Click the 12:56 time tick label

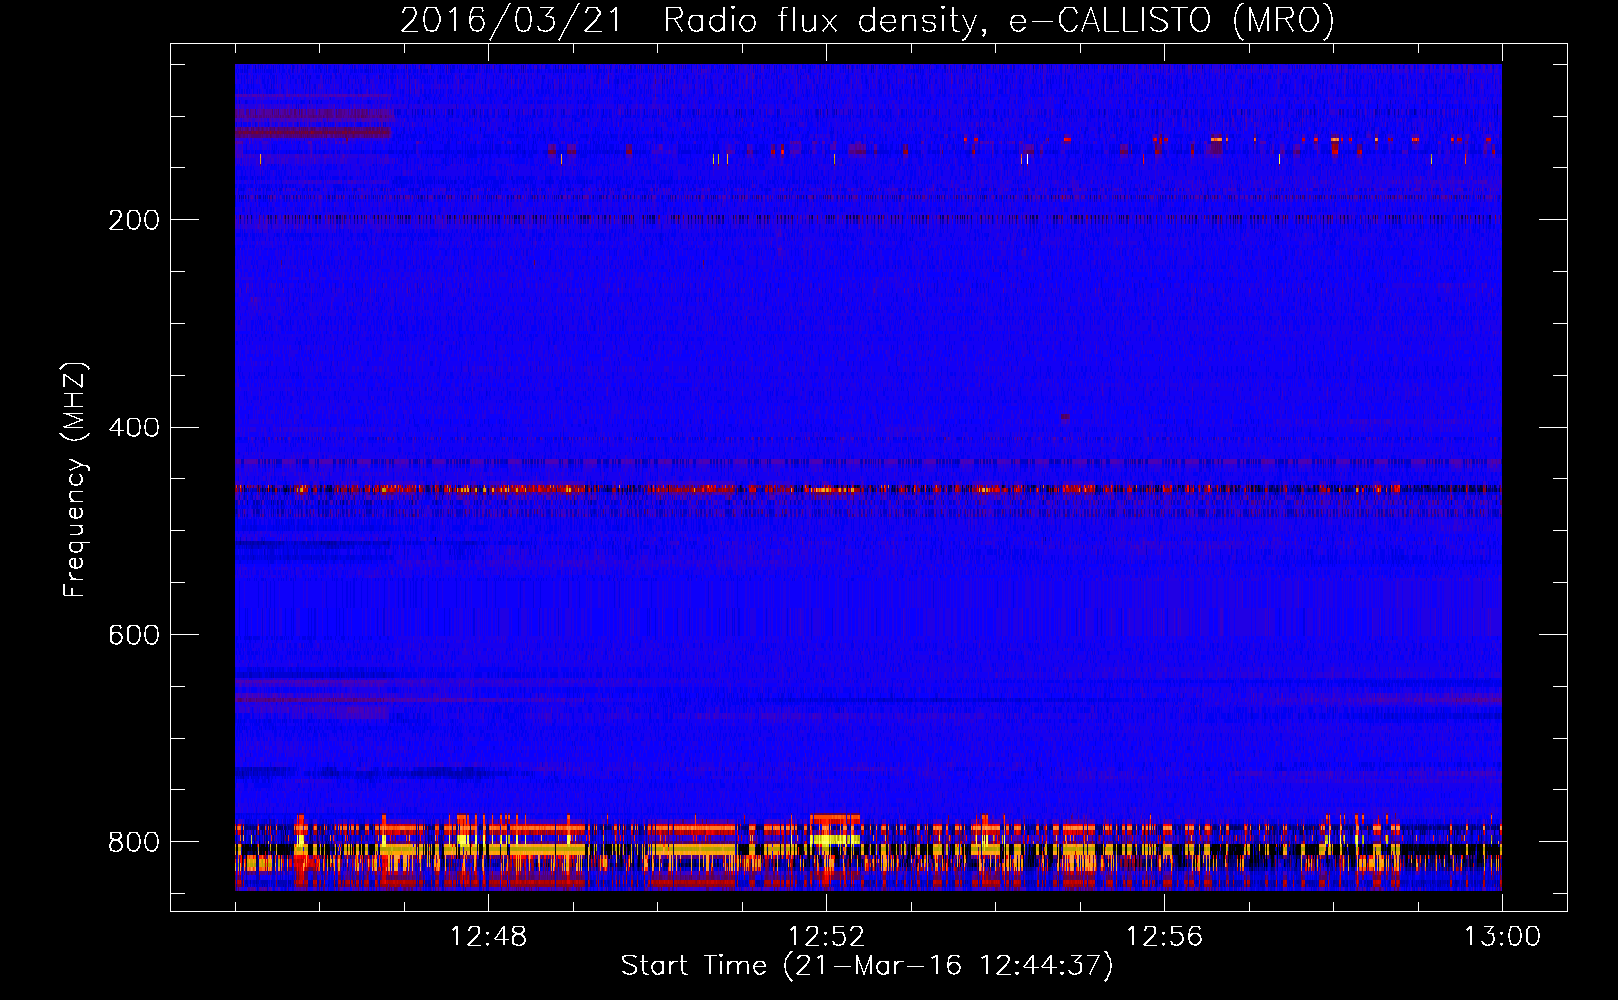click(1164, 937)
